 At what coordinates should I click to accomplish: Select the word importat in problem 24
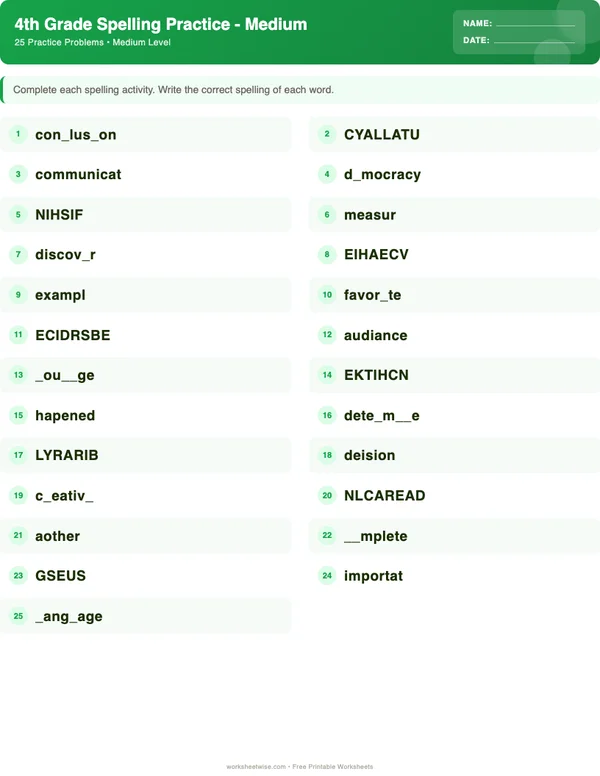373,576
